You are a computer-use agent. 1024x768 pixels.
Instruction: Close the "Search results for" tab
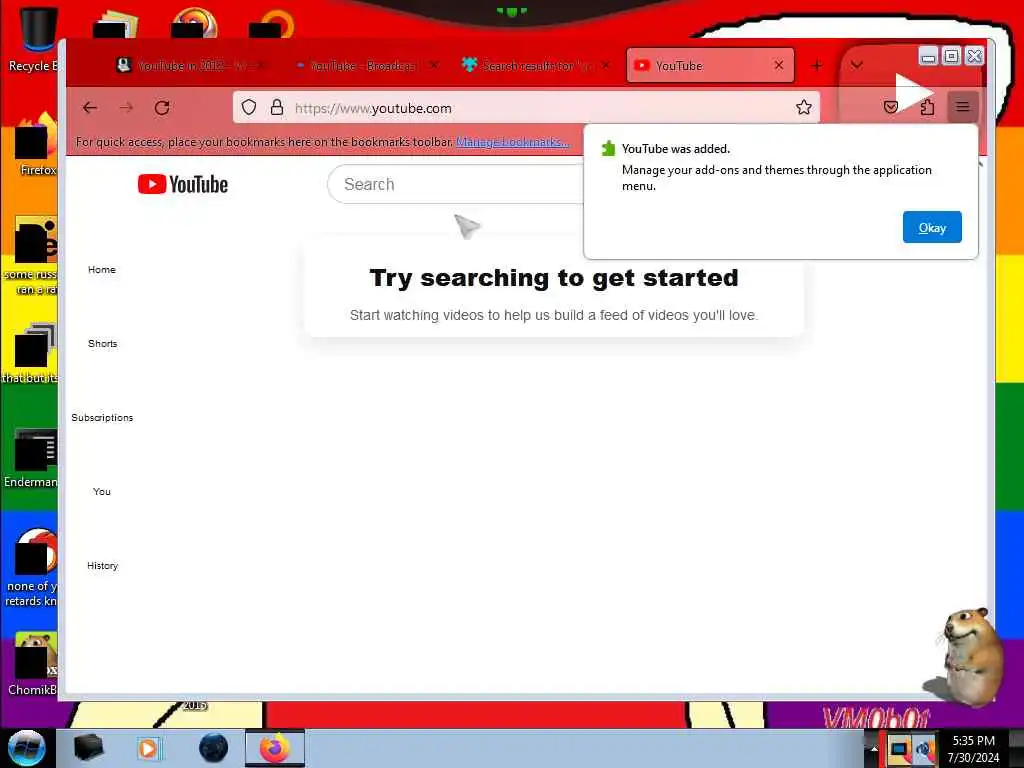[605, 65]
